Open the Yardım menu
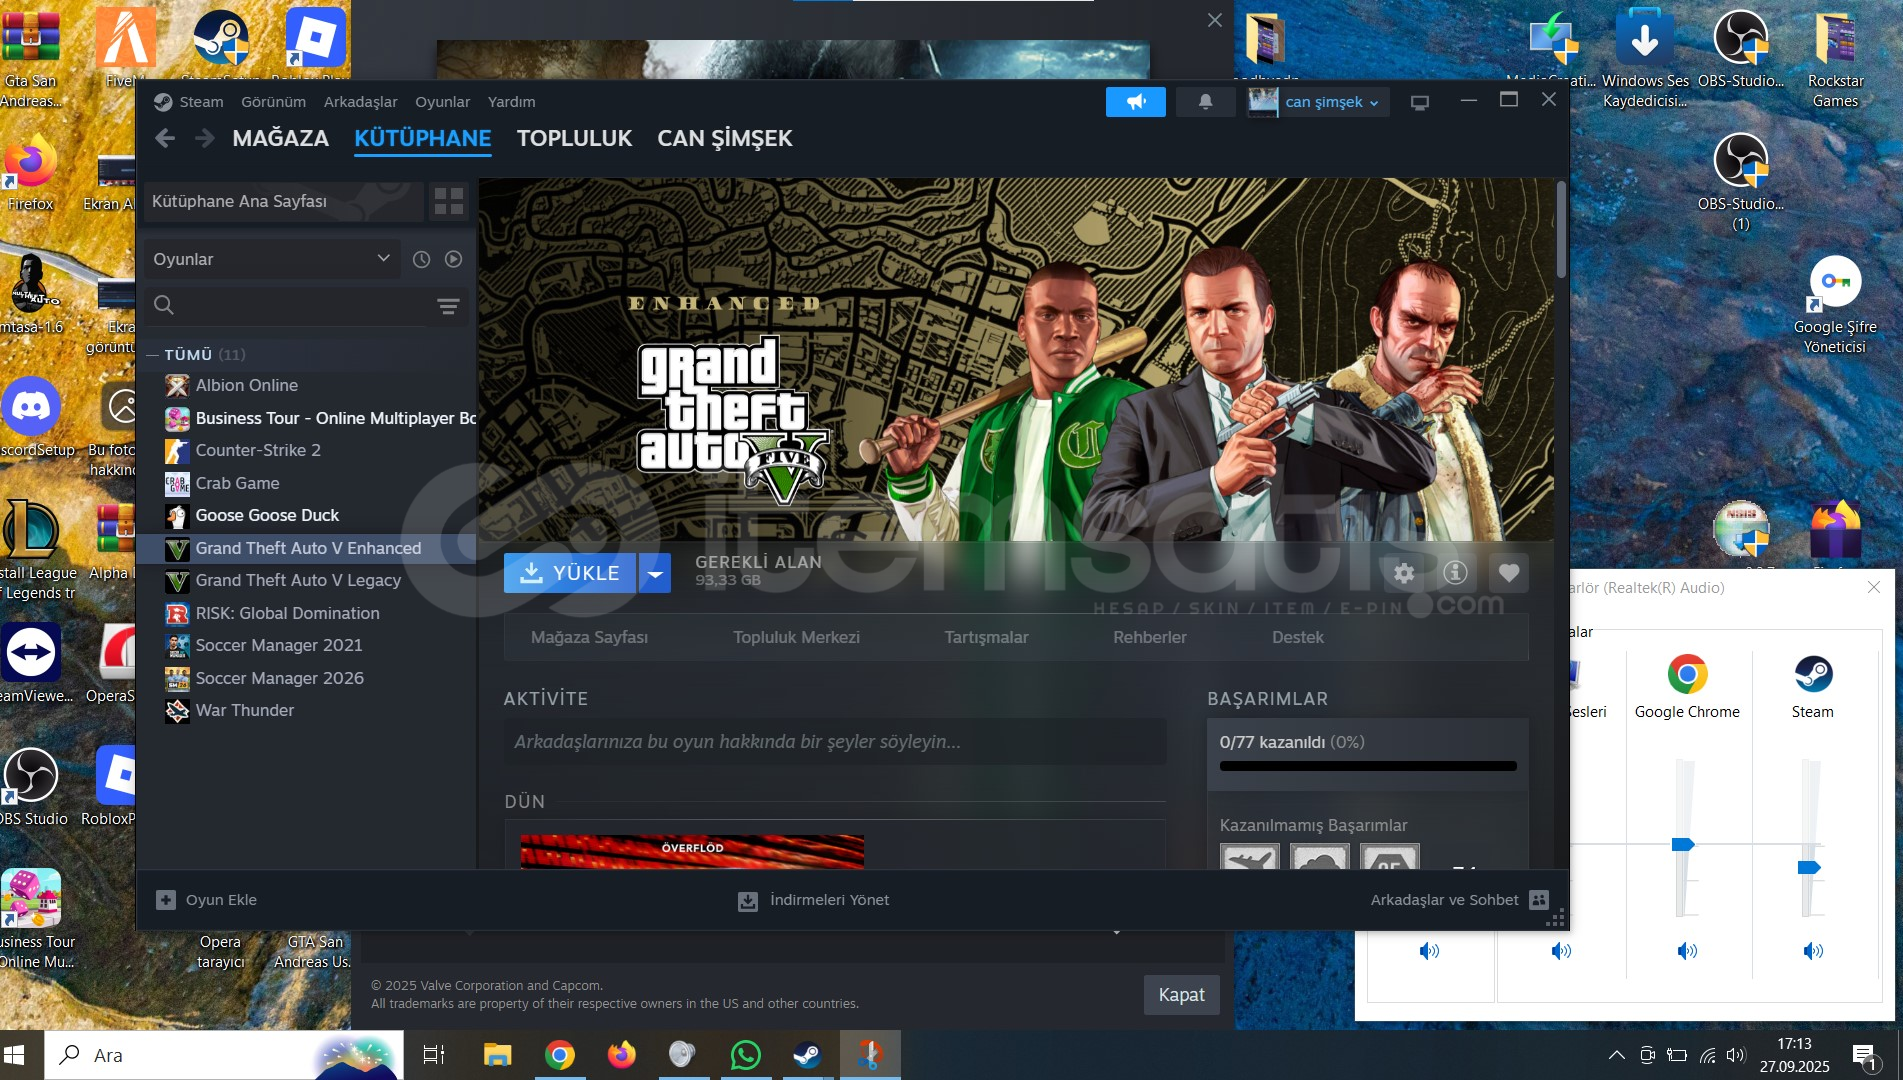This screenshot has width=1903, height=1080. pos(511,102)
